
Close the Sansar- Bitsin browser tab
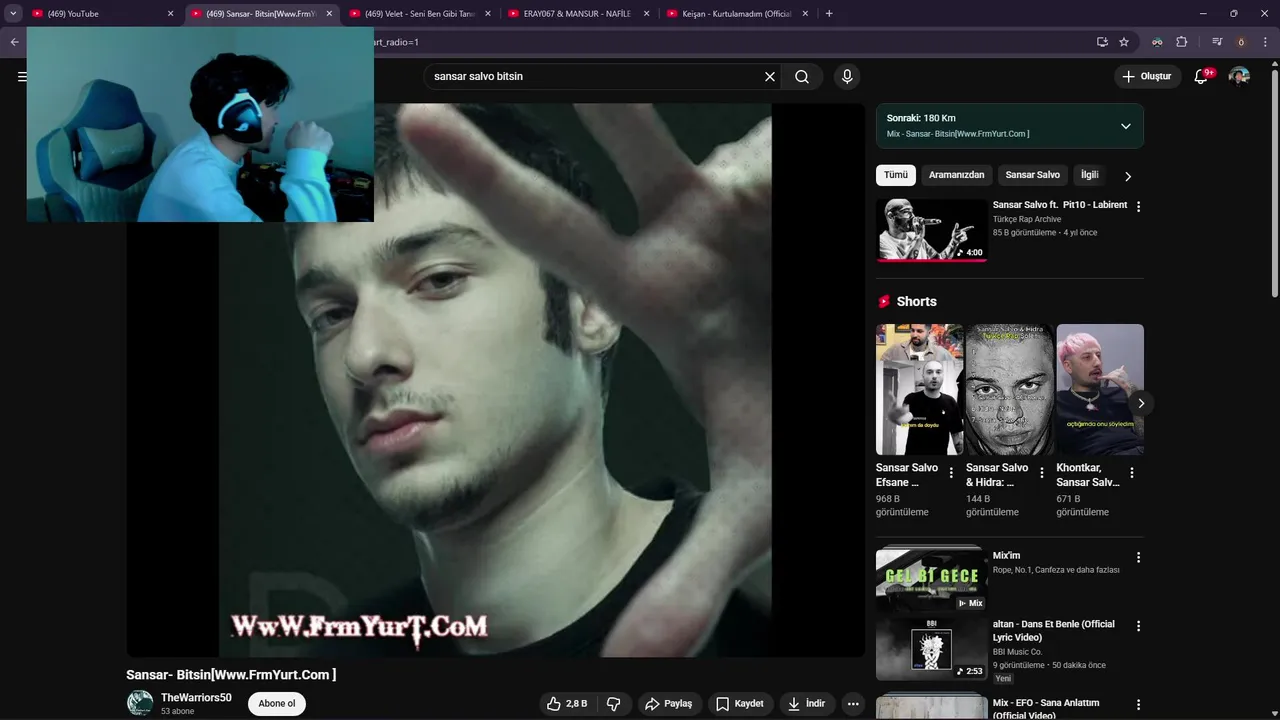click(x=329, y=14)
